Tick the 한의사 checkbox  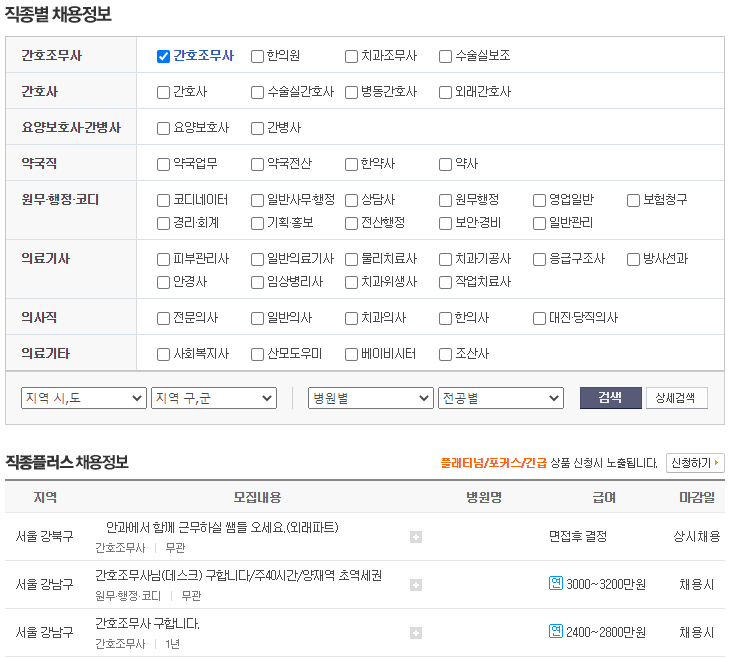[446, 319]
